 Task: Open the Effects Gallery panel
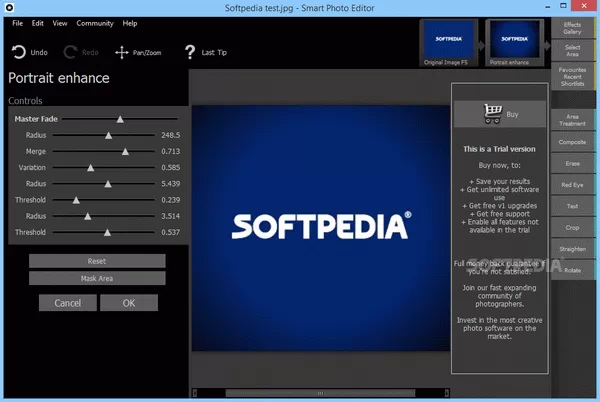tap(572, 28)
